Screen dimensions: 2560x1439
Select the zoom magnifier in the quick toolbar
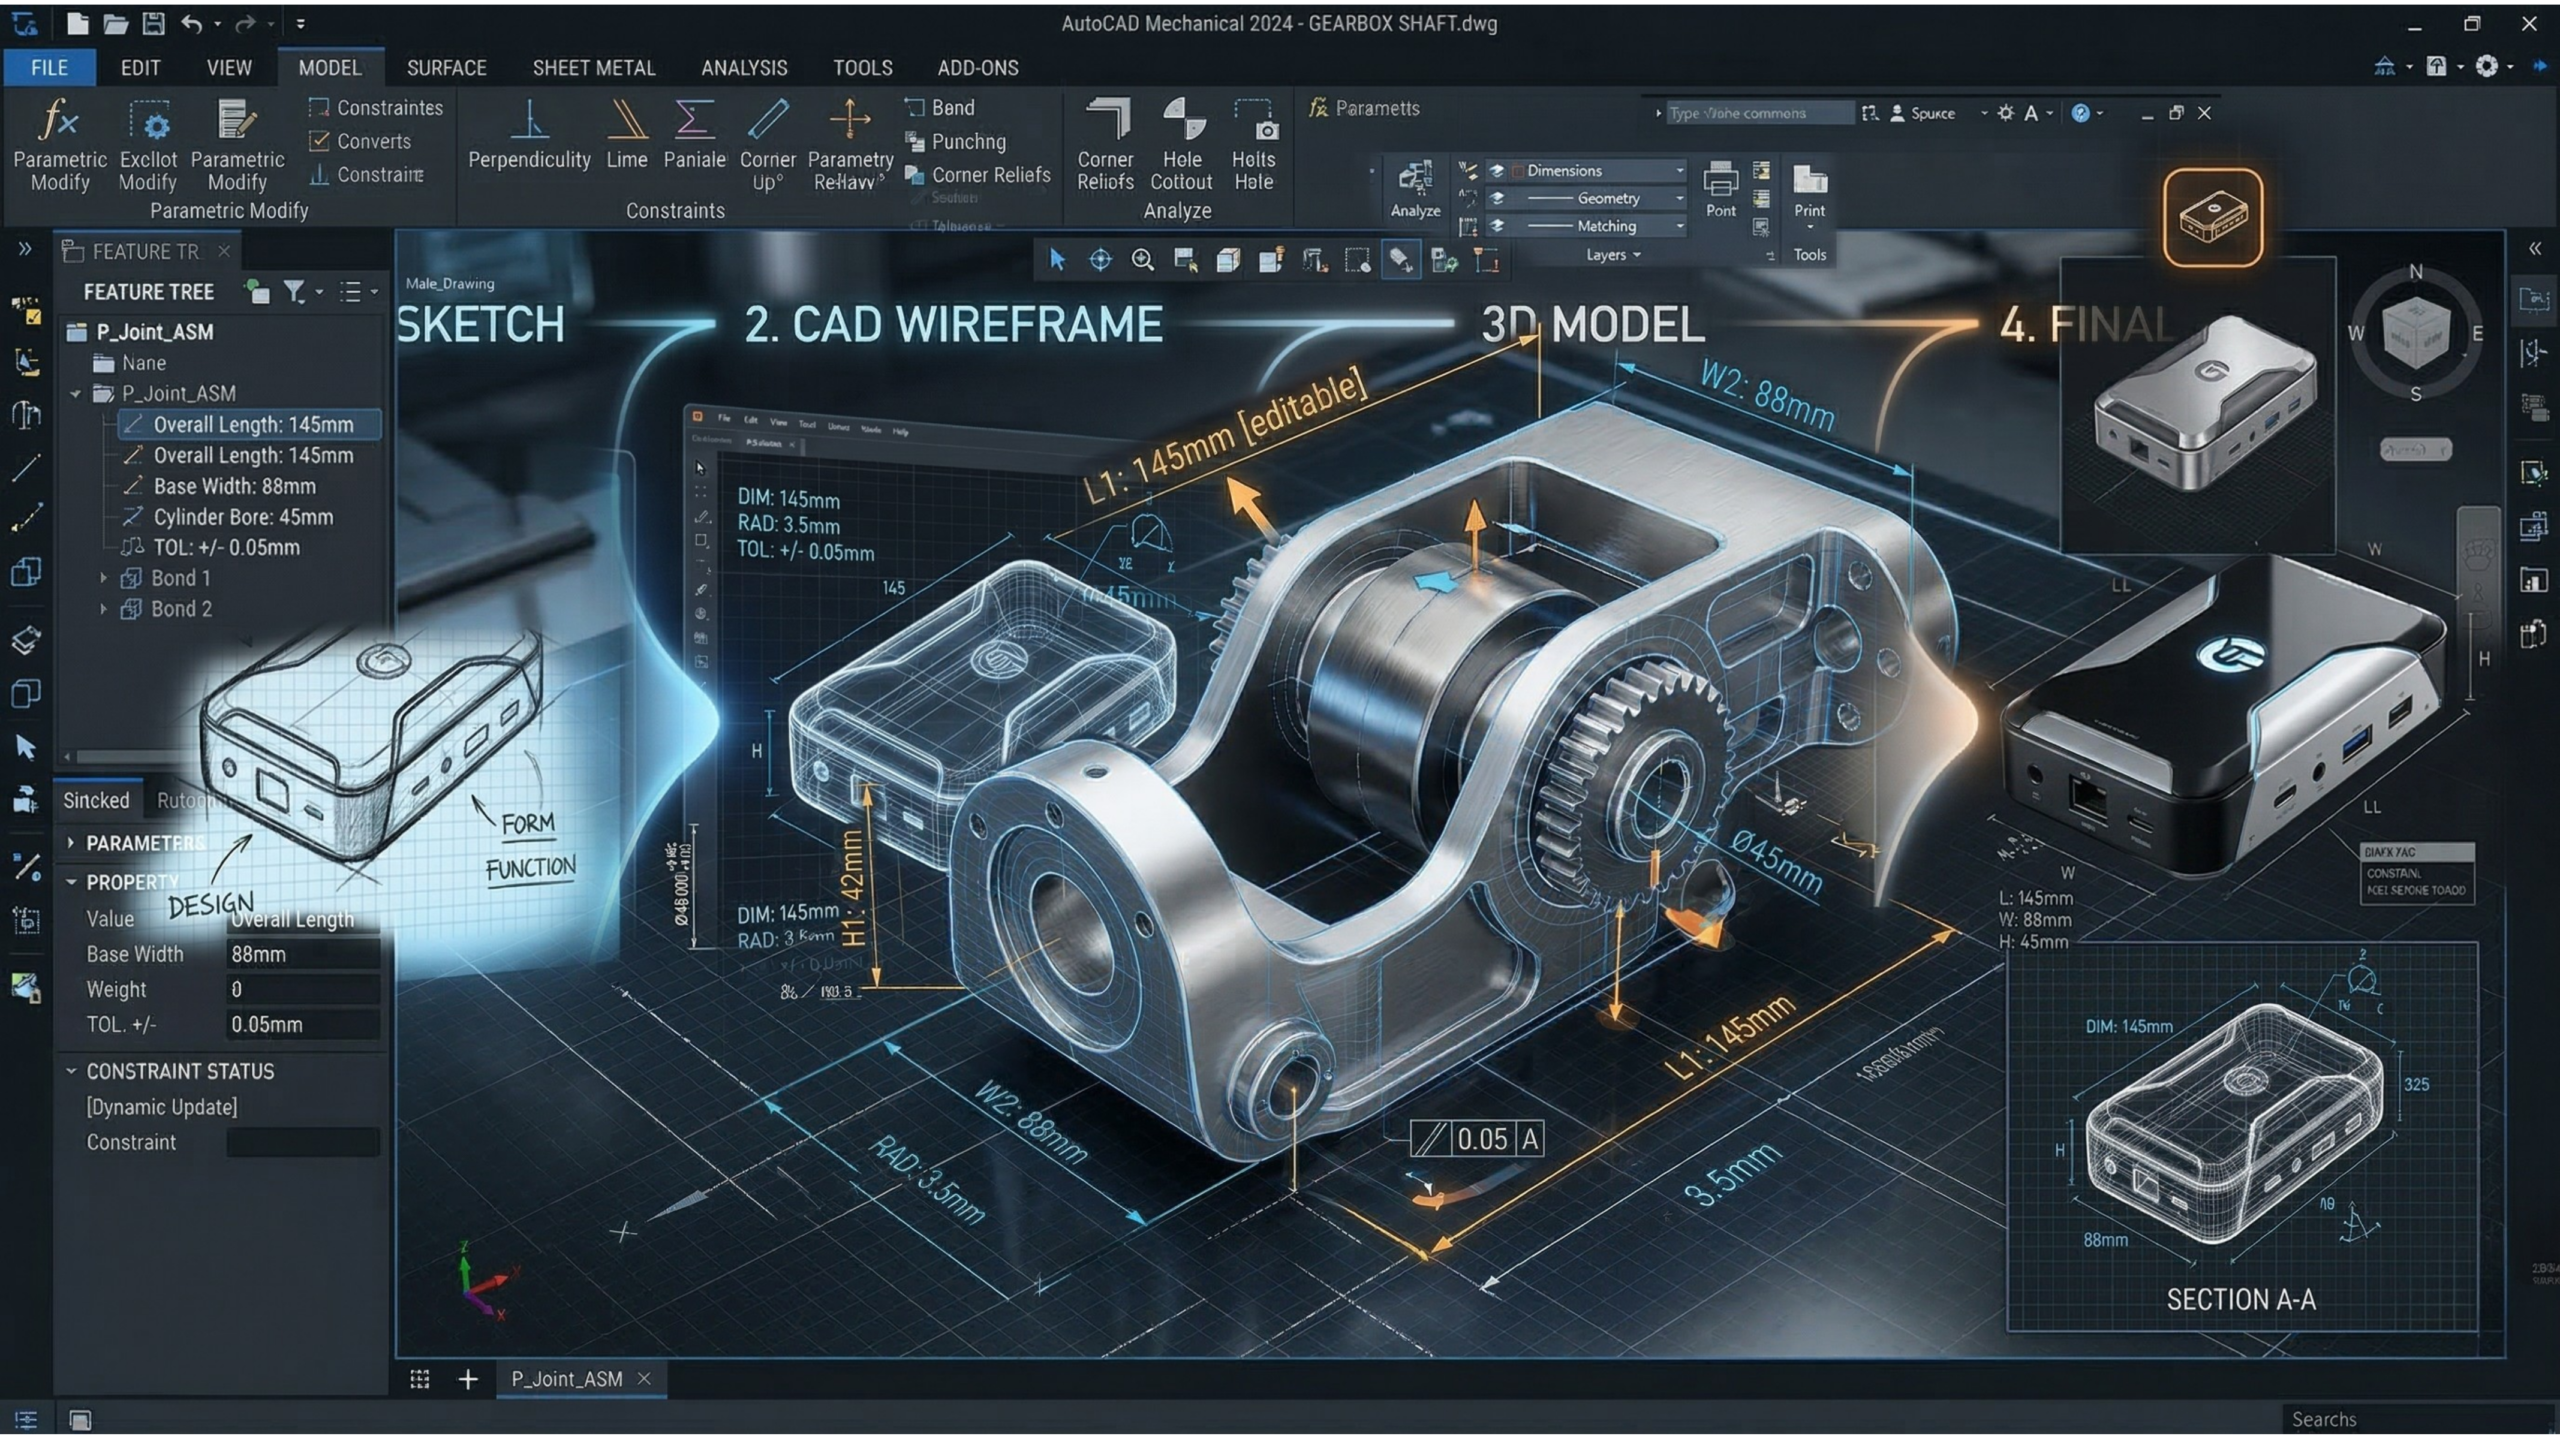click(1140, 258)
